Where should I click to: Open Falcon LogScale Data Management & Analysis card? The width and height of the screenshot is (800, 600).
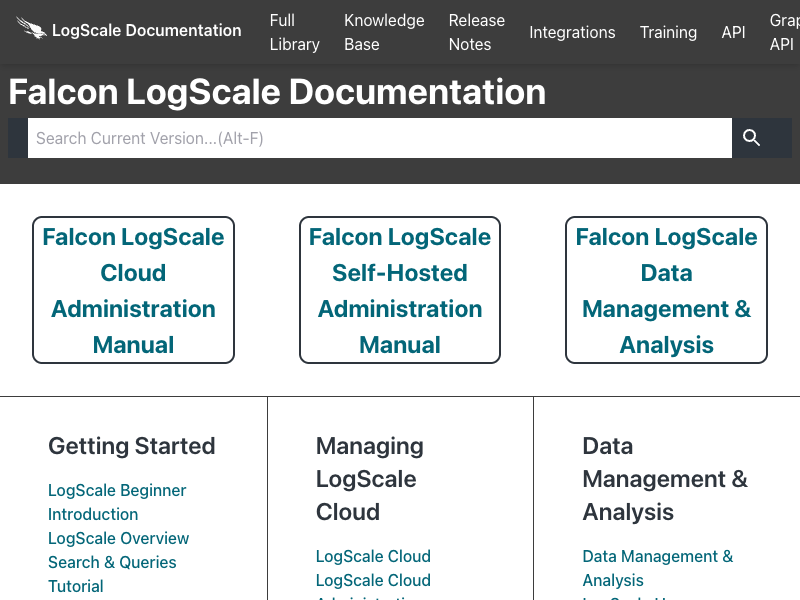tap(666, 290)
